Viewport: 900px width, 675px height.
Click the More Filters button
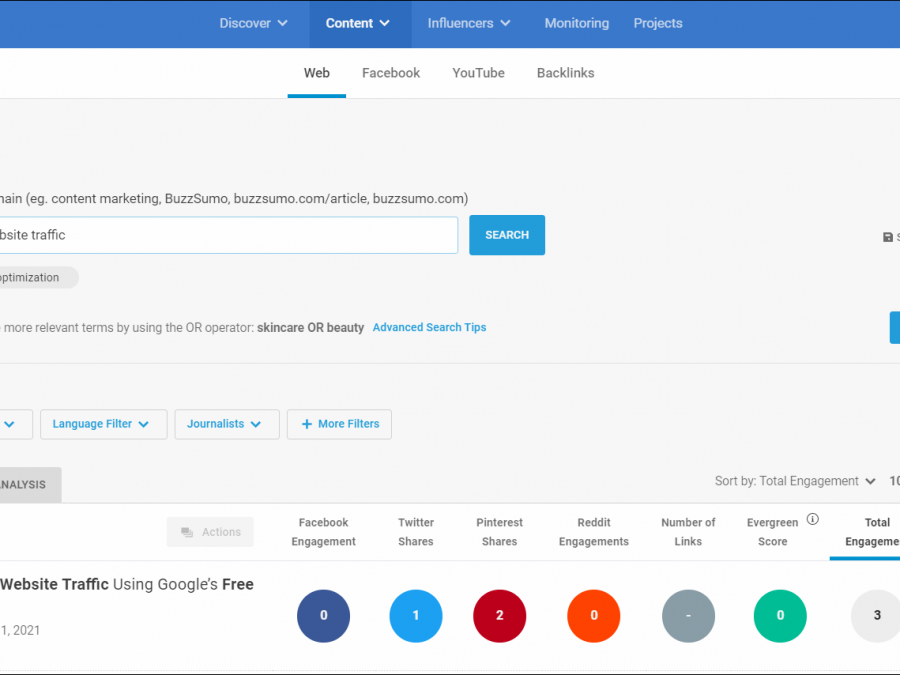(x=340, y=424)
